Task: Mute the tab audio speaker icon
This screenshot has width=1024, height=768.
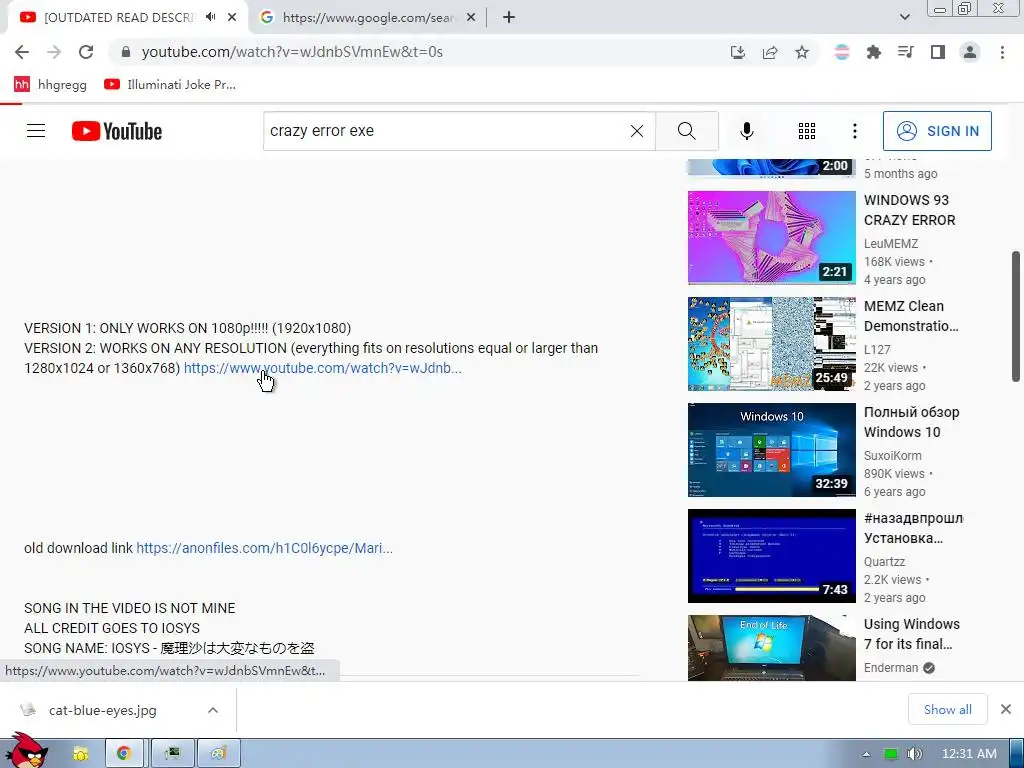Action: pyautogui.click(x=210, y=17)
